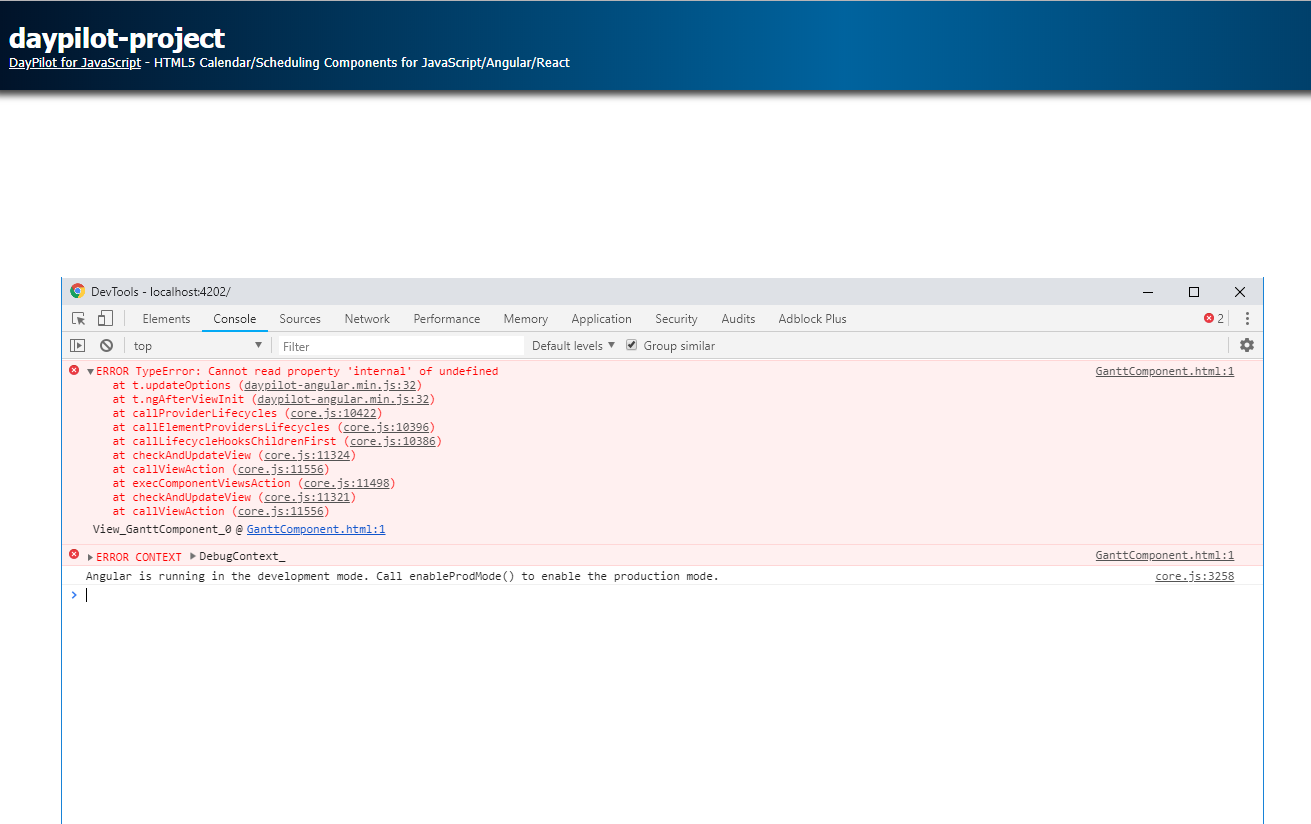Open the Application tab
Screen dimensions: 1311x824
click(x=601, y=319)
